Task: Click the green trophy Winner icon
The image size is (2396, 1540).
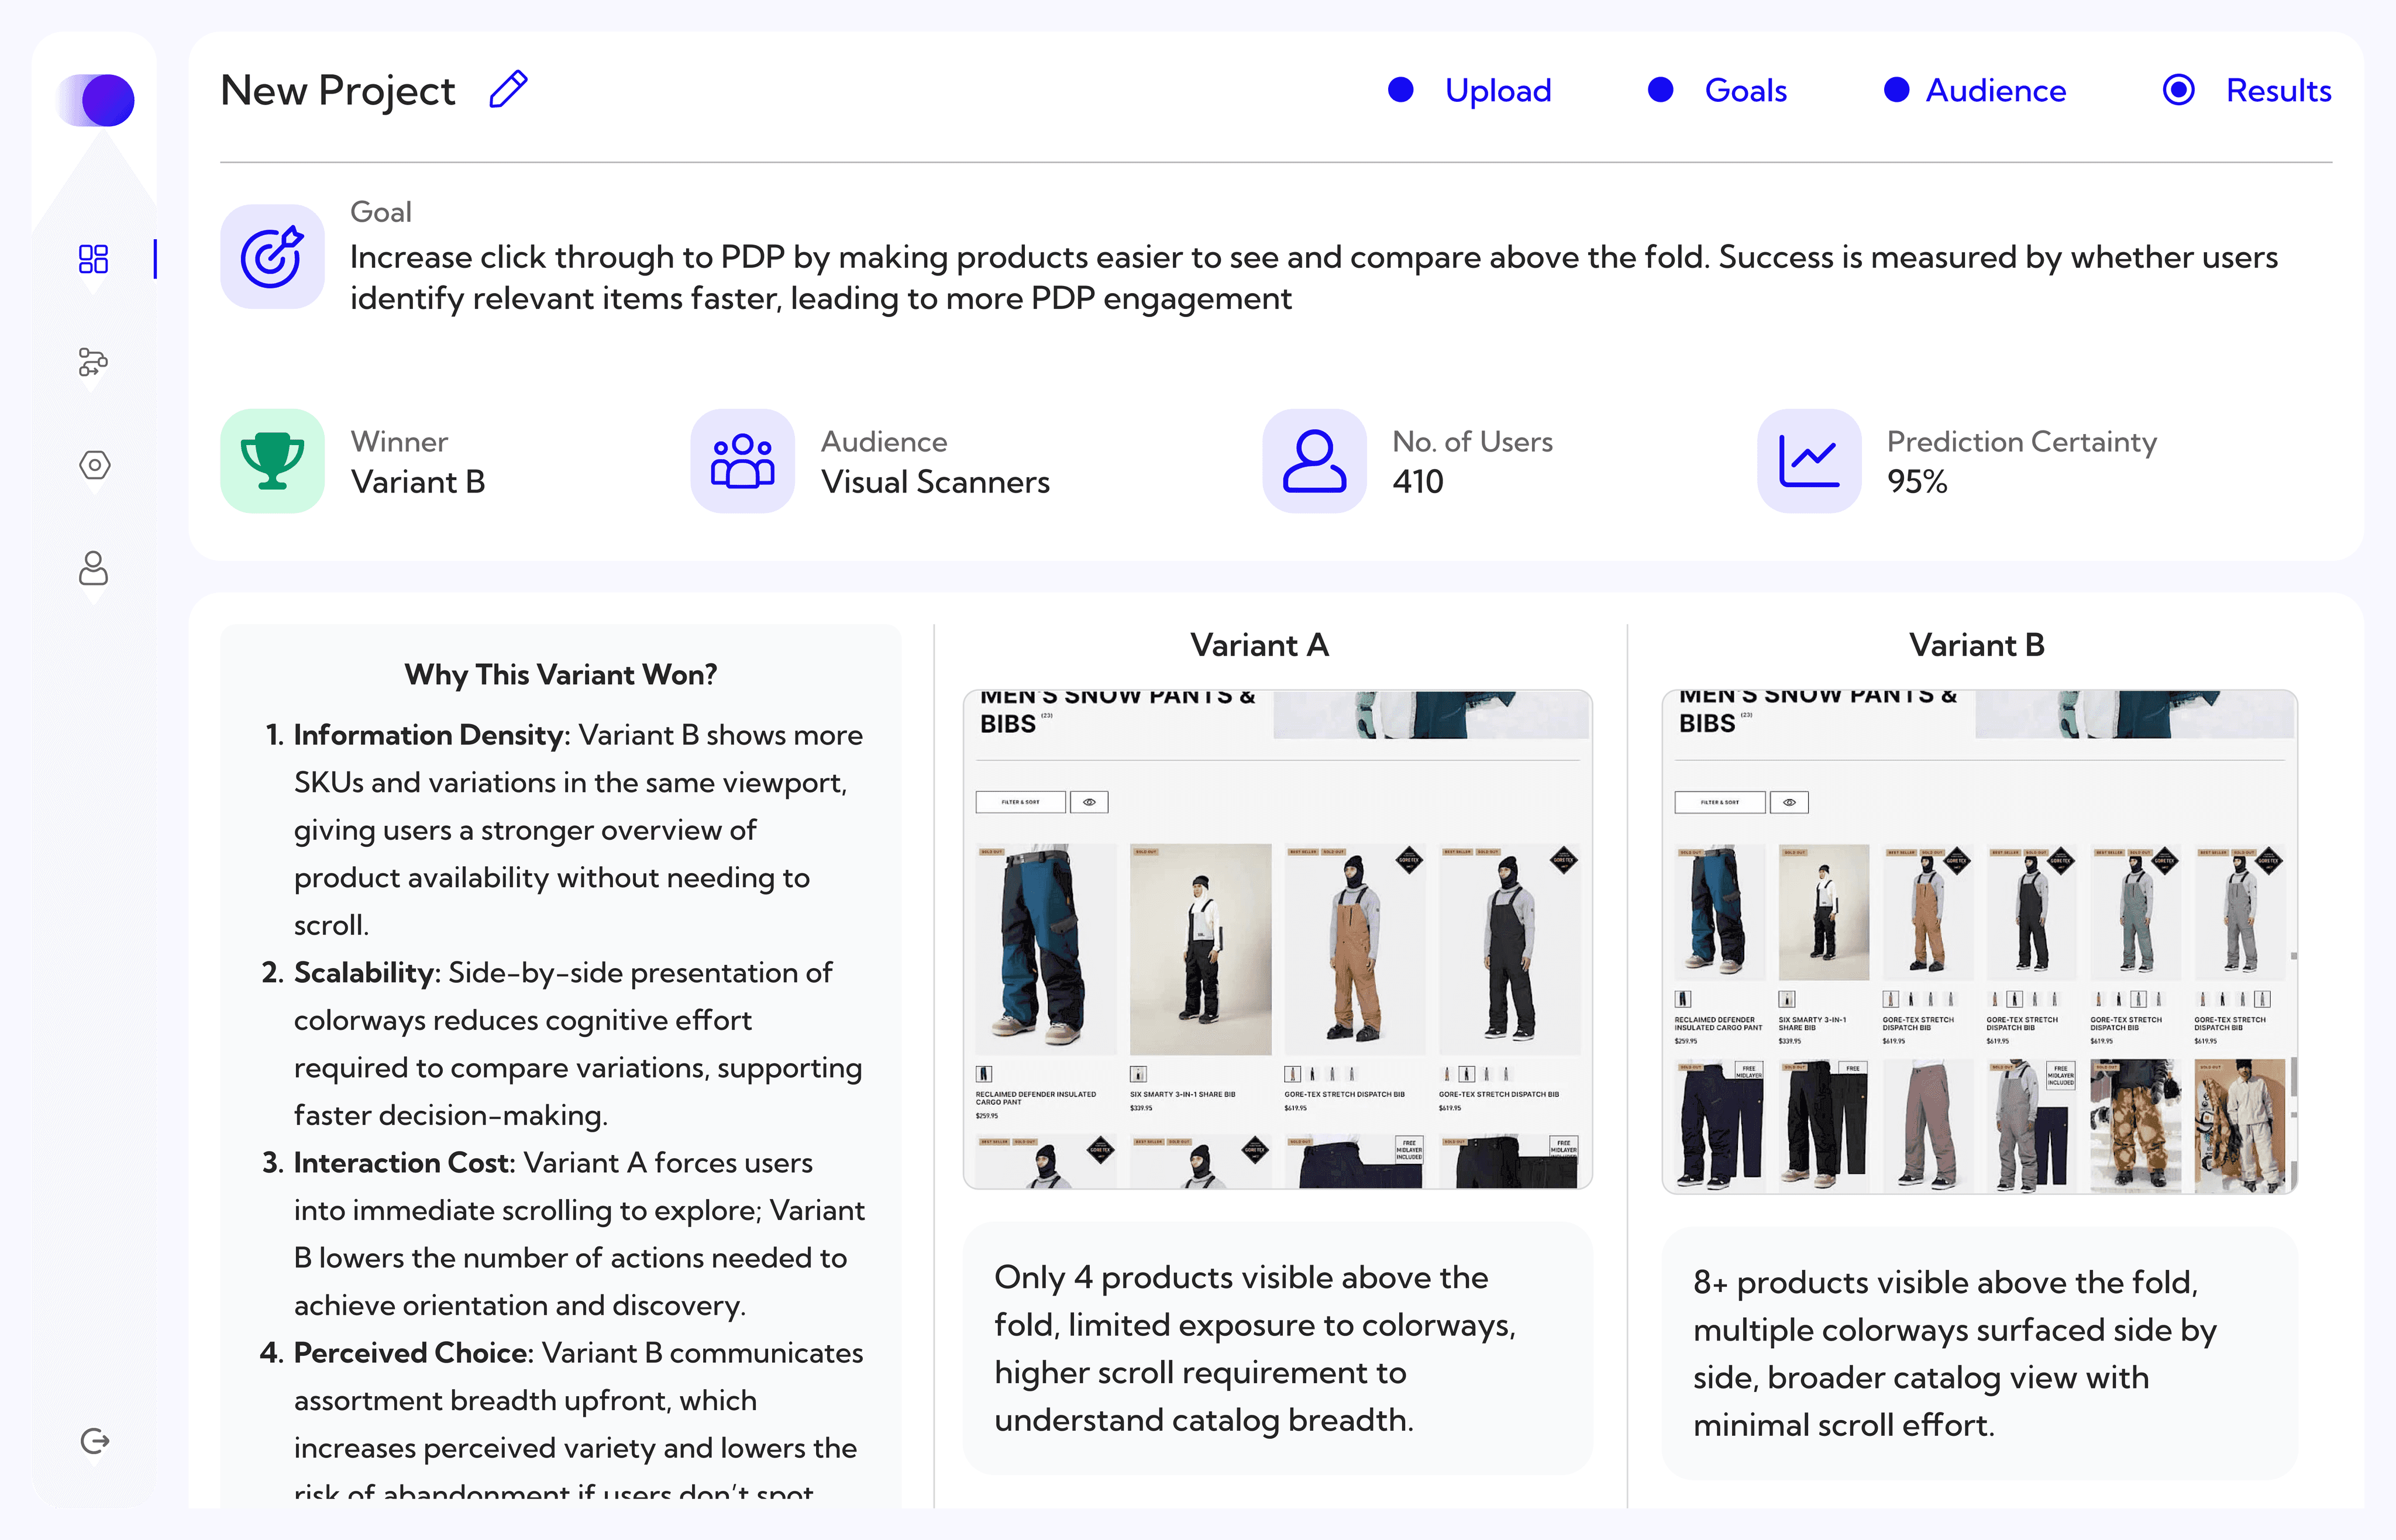Action: click(272, 461)
